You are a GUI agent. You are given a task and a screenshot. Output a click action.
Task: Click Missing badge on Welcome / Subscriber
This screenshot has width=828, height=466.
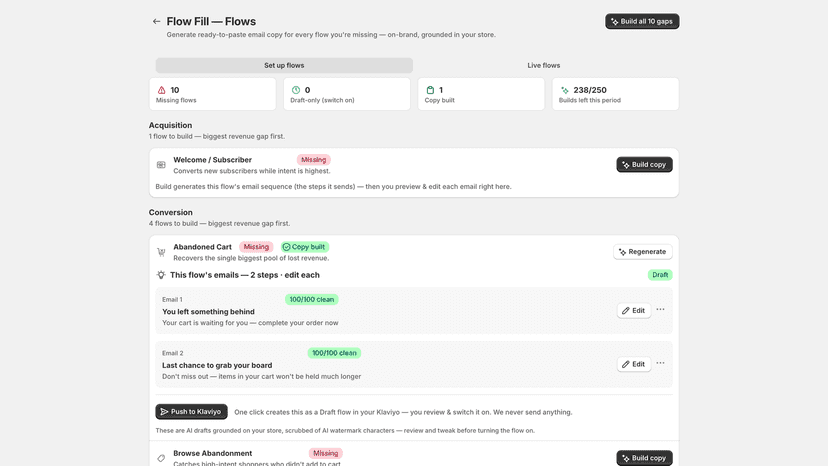313,160
